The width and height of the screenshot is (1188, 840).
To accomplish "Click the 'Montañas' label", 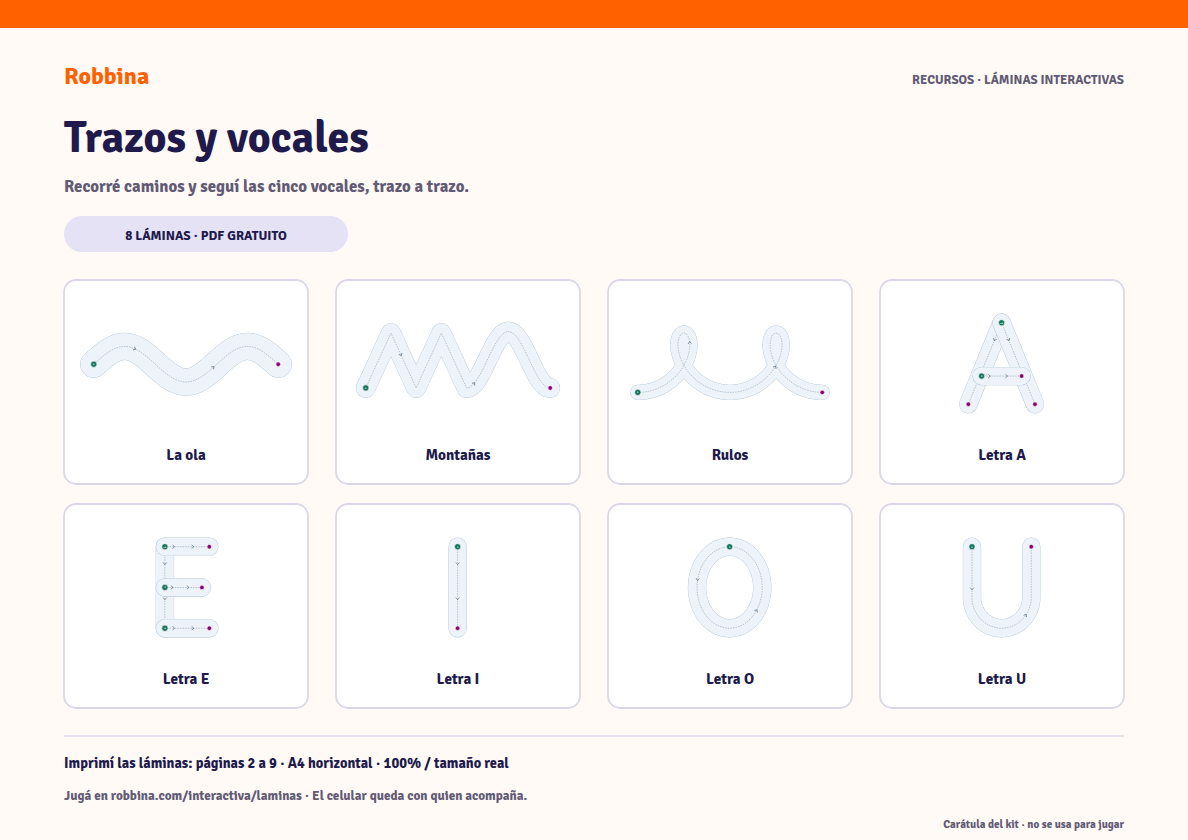I will pyautogui.click(x=458, y=454).
